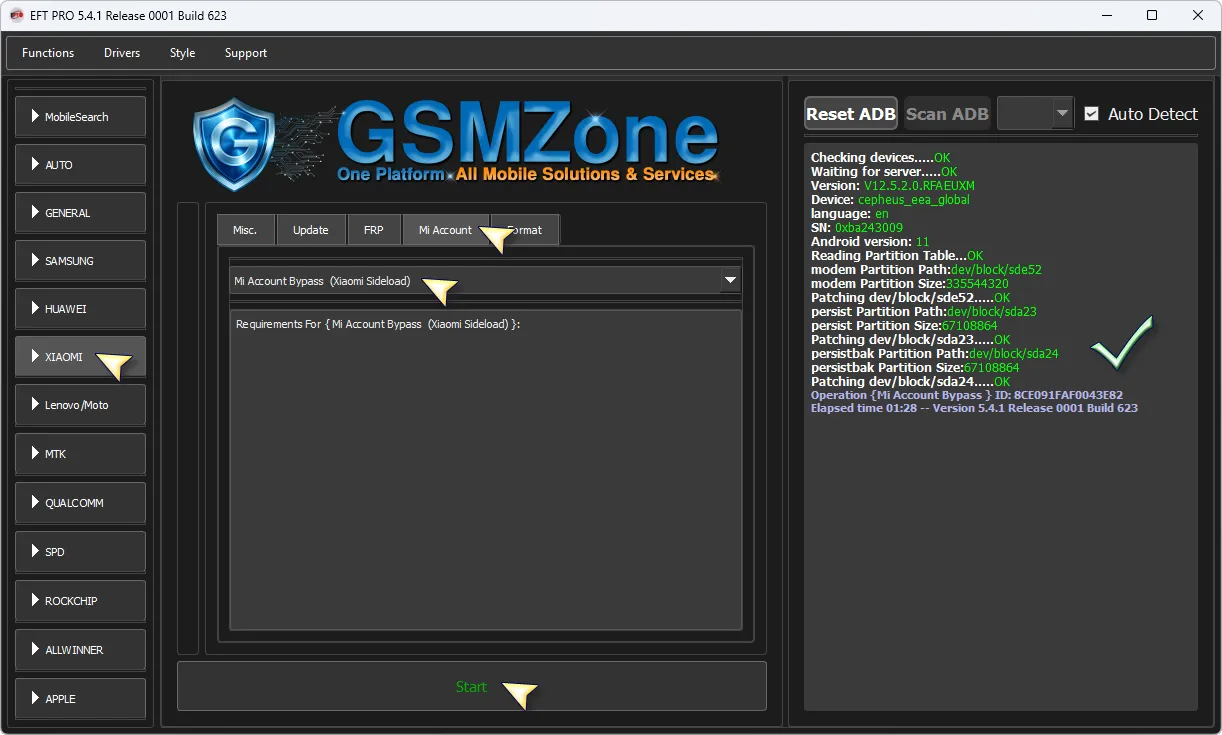Expand the MTK chipset section
The height and width of the screenshot is (735, 1222).
80,454
